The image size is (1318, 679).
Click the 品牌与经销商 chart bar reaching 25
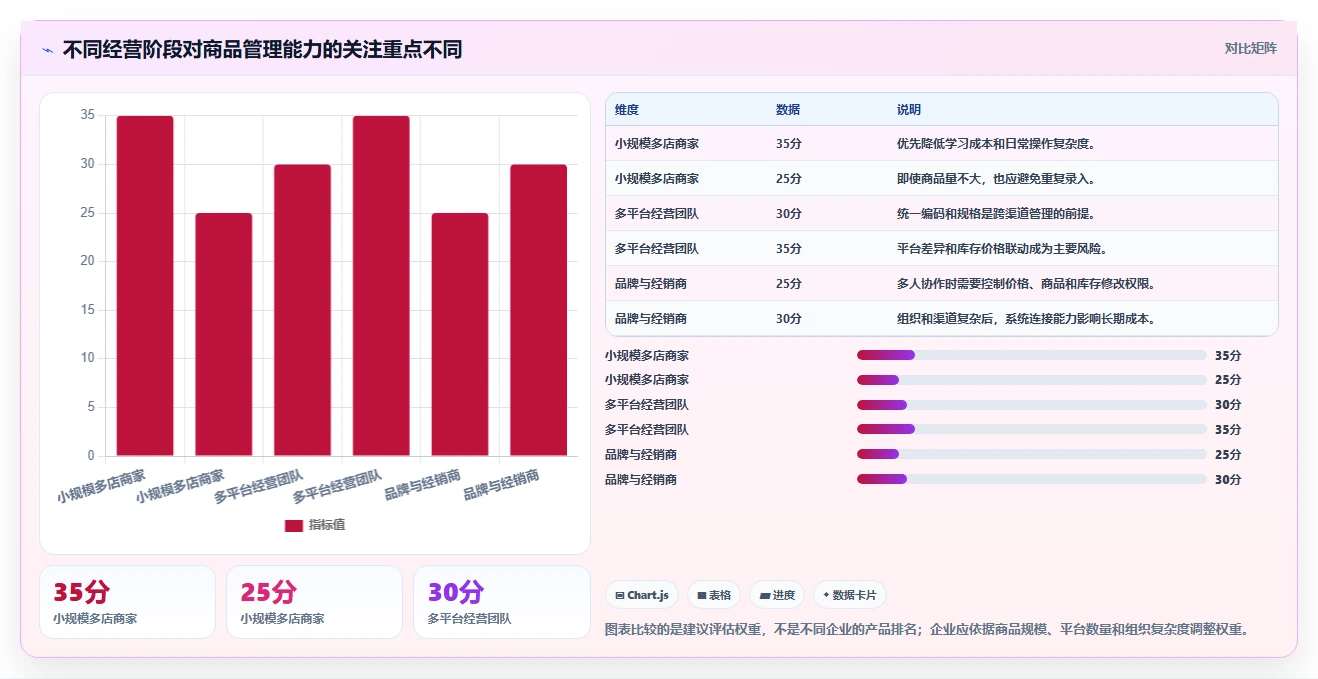click(x=460, y=335)
